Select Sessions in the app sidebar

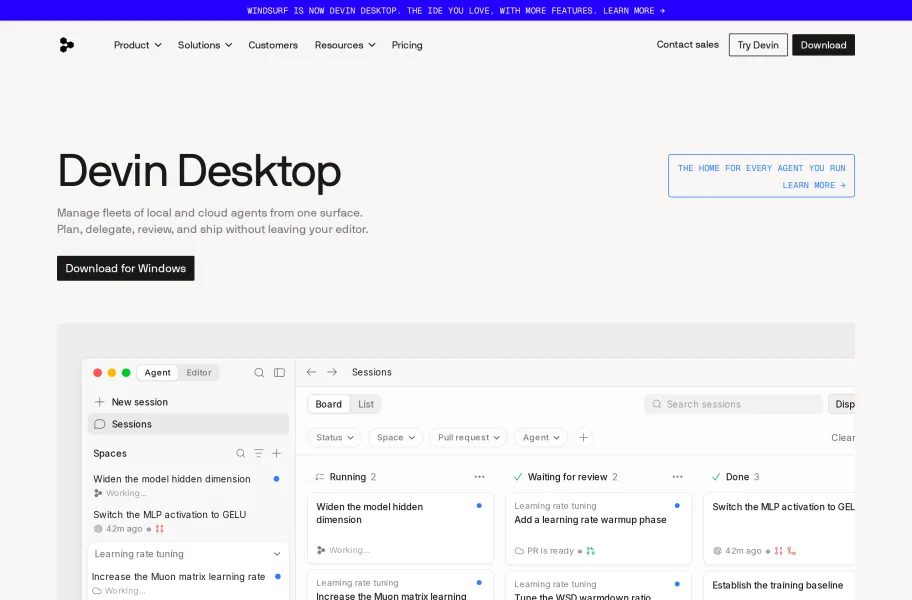point(188,424)
